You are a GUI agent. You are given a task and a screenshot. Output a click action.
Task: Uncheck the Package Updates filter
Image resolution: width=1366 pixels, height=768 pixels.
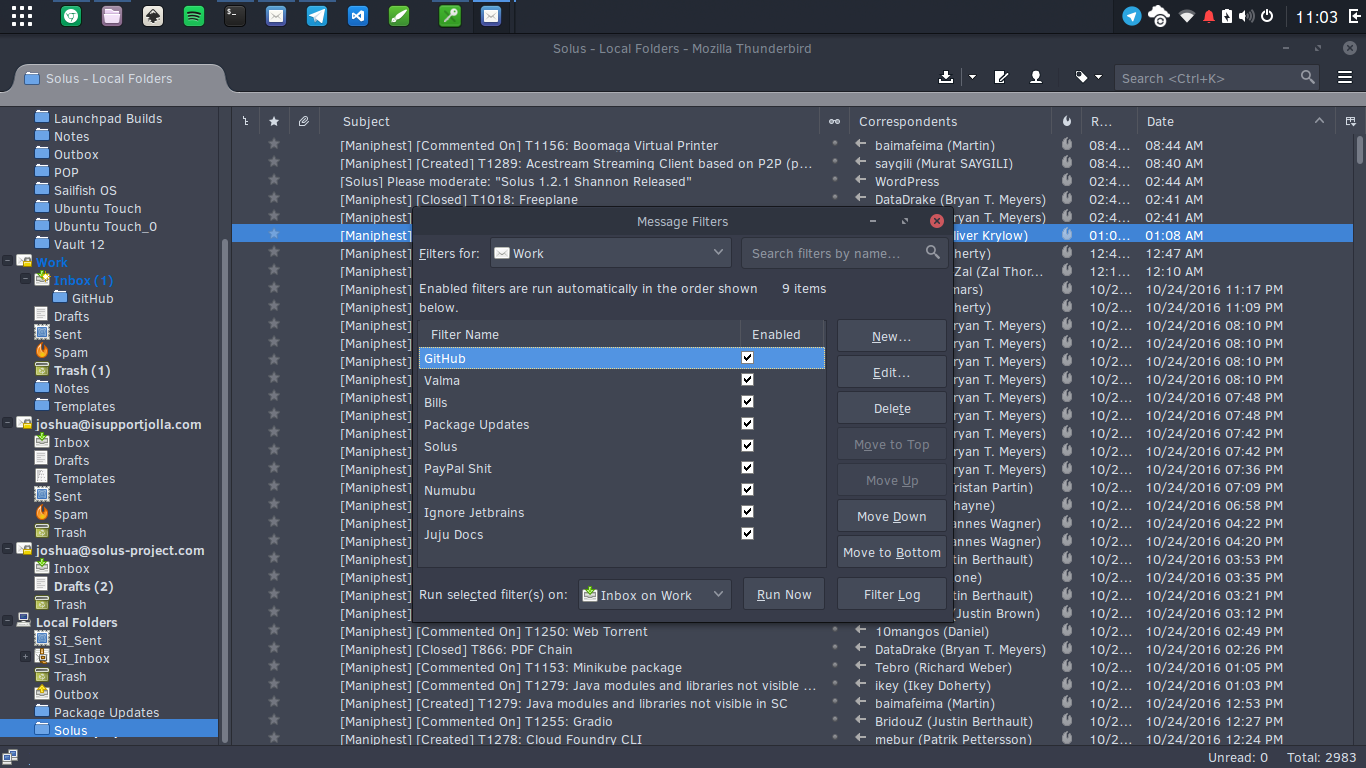tap(747, 424)
